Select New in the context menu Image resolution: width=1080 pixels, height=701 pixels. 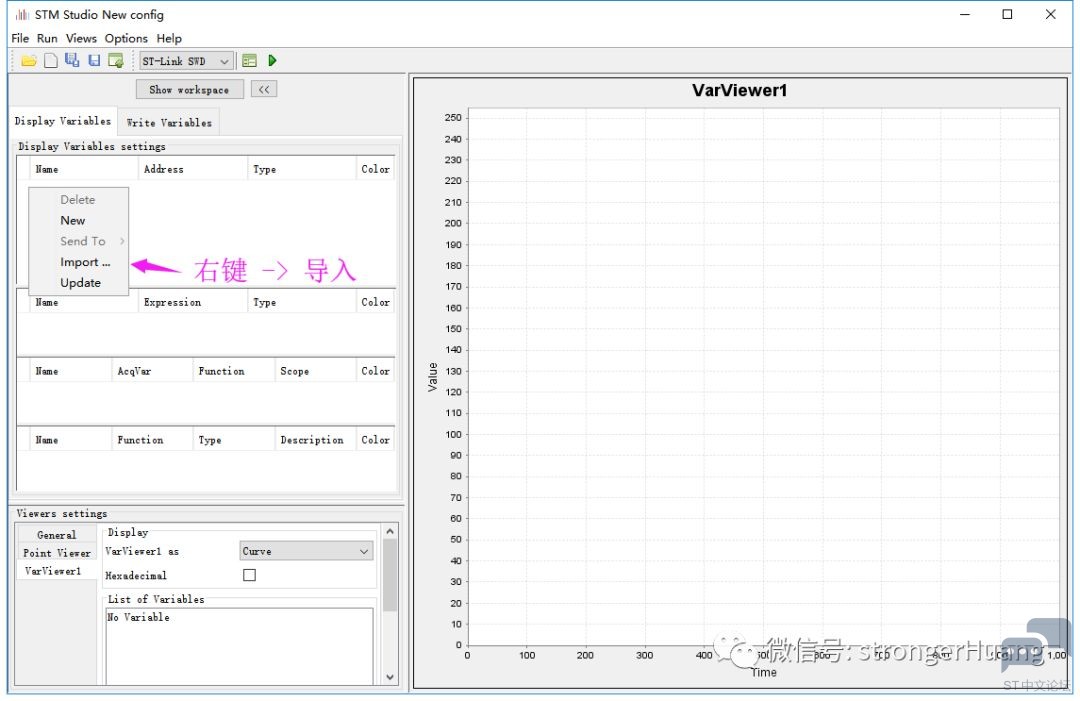(x=72, y=221)
